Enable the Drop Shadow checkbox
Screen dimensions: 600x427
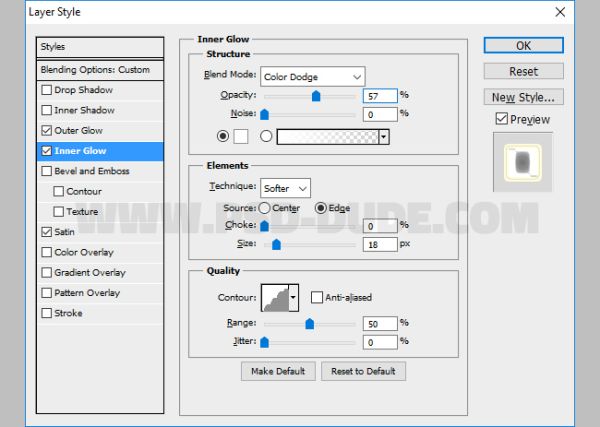(x=47, y=90)
